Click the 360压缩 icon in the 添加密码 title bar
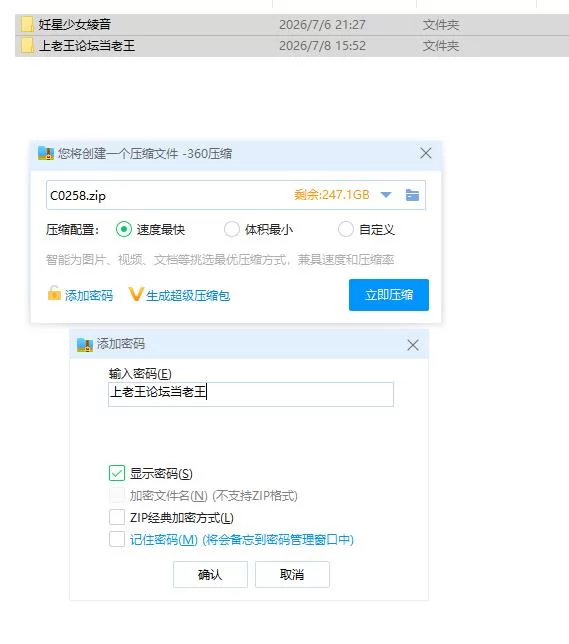 coord(85,345)
